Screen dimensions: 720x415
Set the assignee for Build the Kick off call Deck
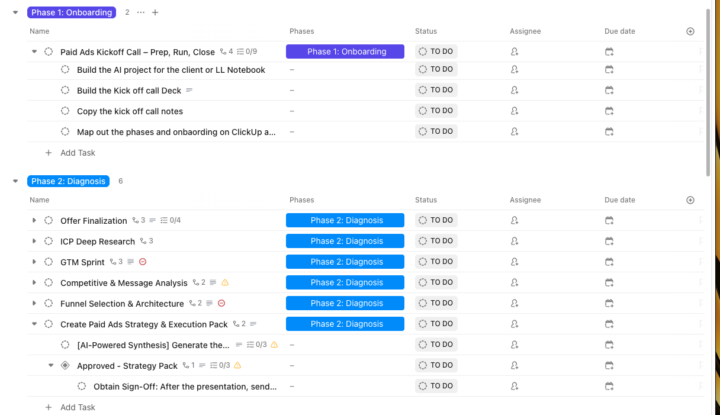(514, 90)
